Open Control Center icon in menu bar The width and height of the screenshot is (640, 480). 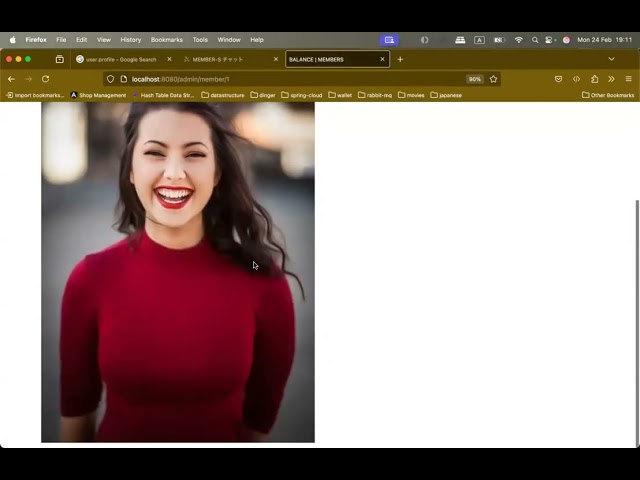550,40
